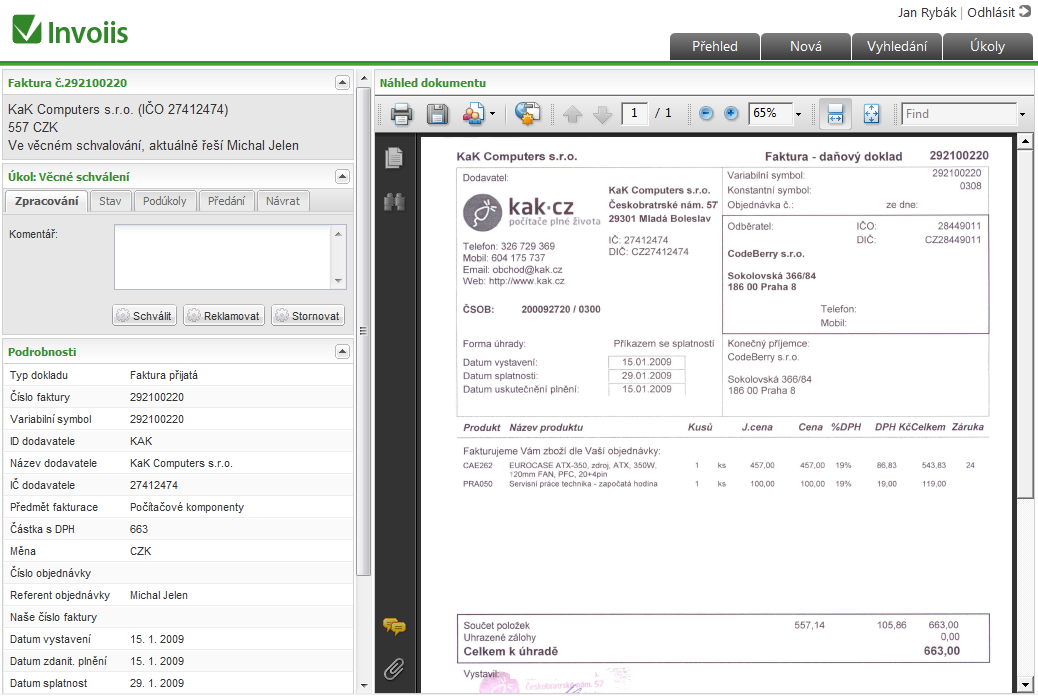Screen dimensions: 1038x696
Task: Zoom out with the minus icon
Action: [x=706, y=113]
